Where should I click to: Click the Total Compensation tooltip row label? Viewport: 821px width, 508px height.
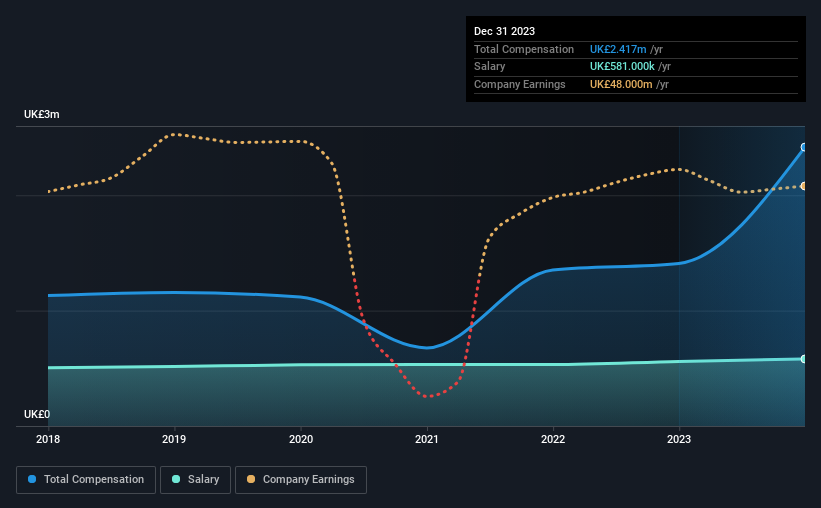(524, 49)
